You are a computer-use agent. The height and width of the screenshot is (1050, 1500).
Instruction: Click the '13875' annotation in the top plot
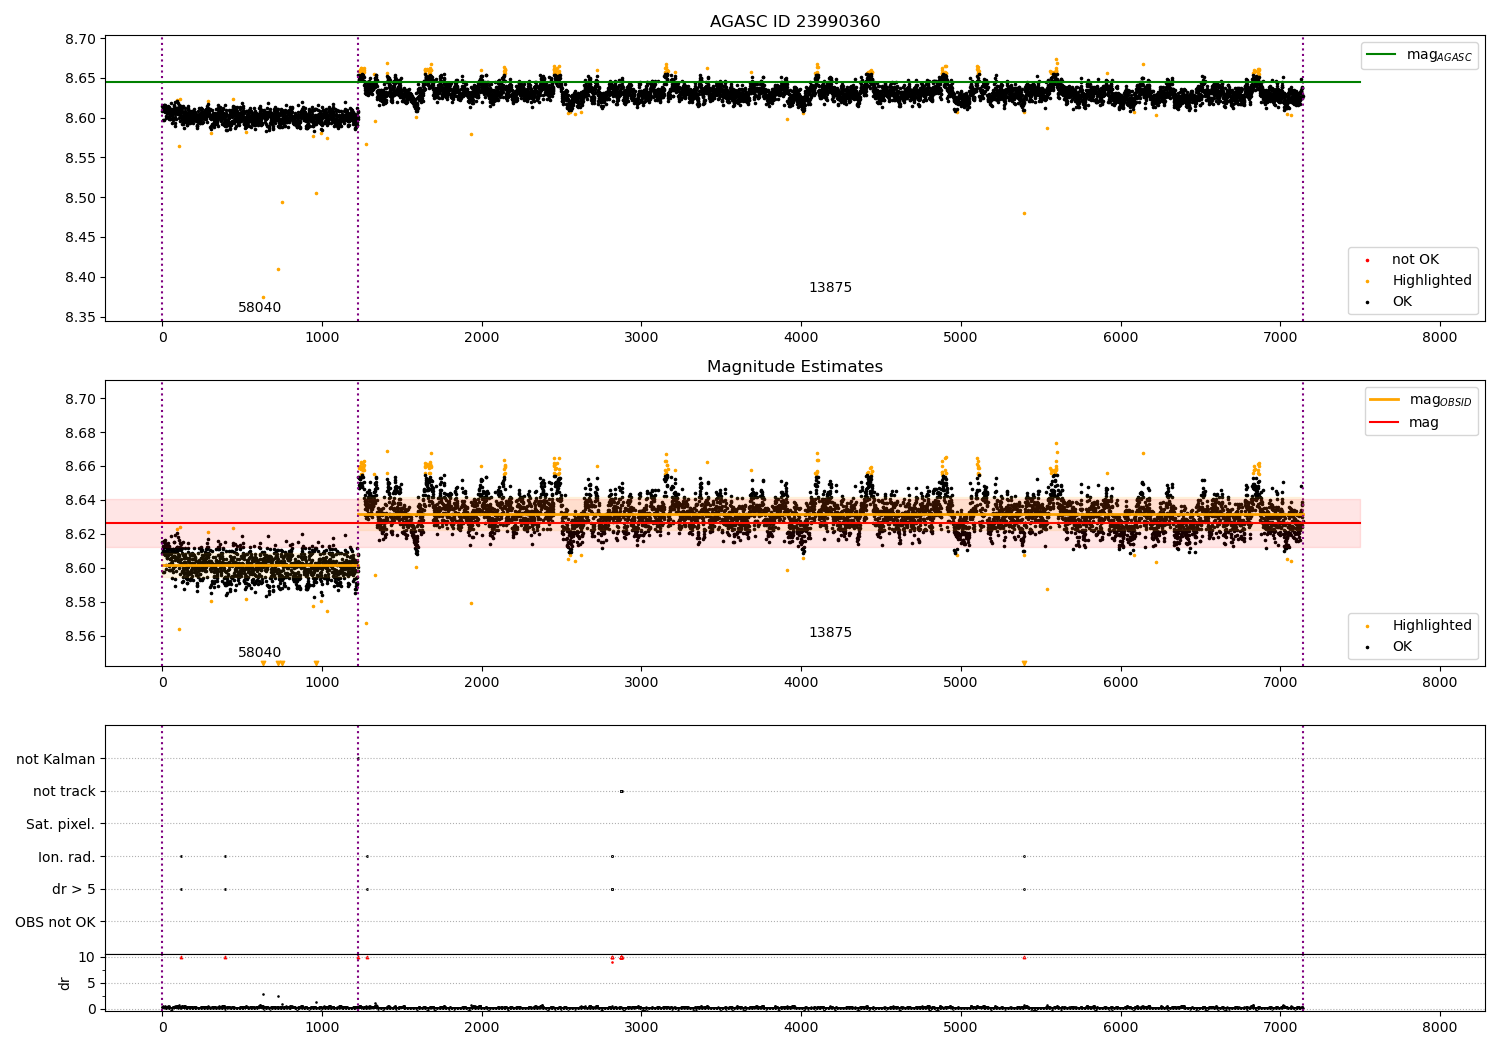click(x=830, y=288)
